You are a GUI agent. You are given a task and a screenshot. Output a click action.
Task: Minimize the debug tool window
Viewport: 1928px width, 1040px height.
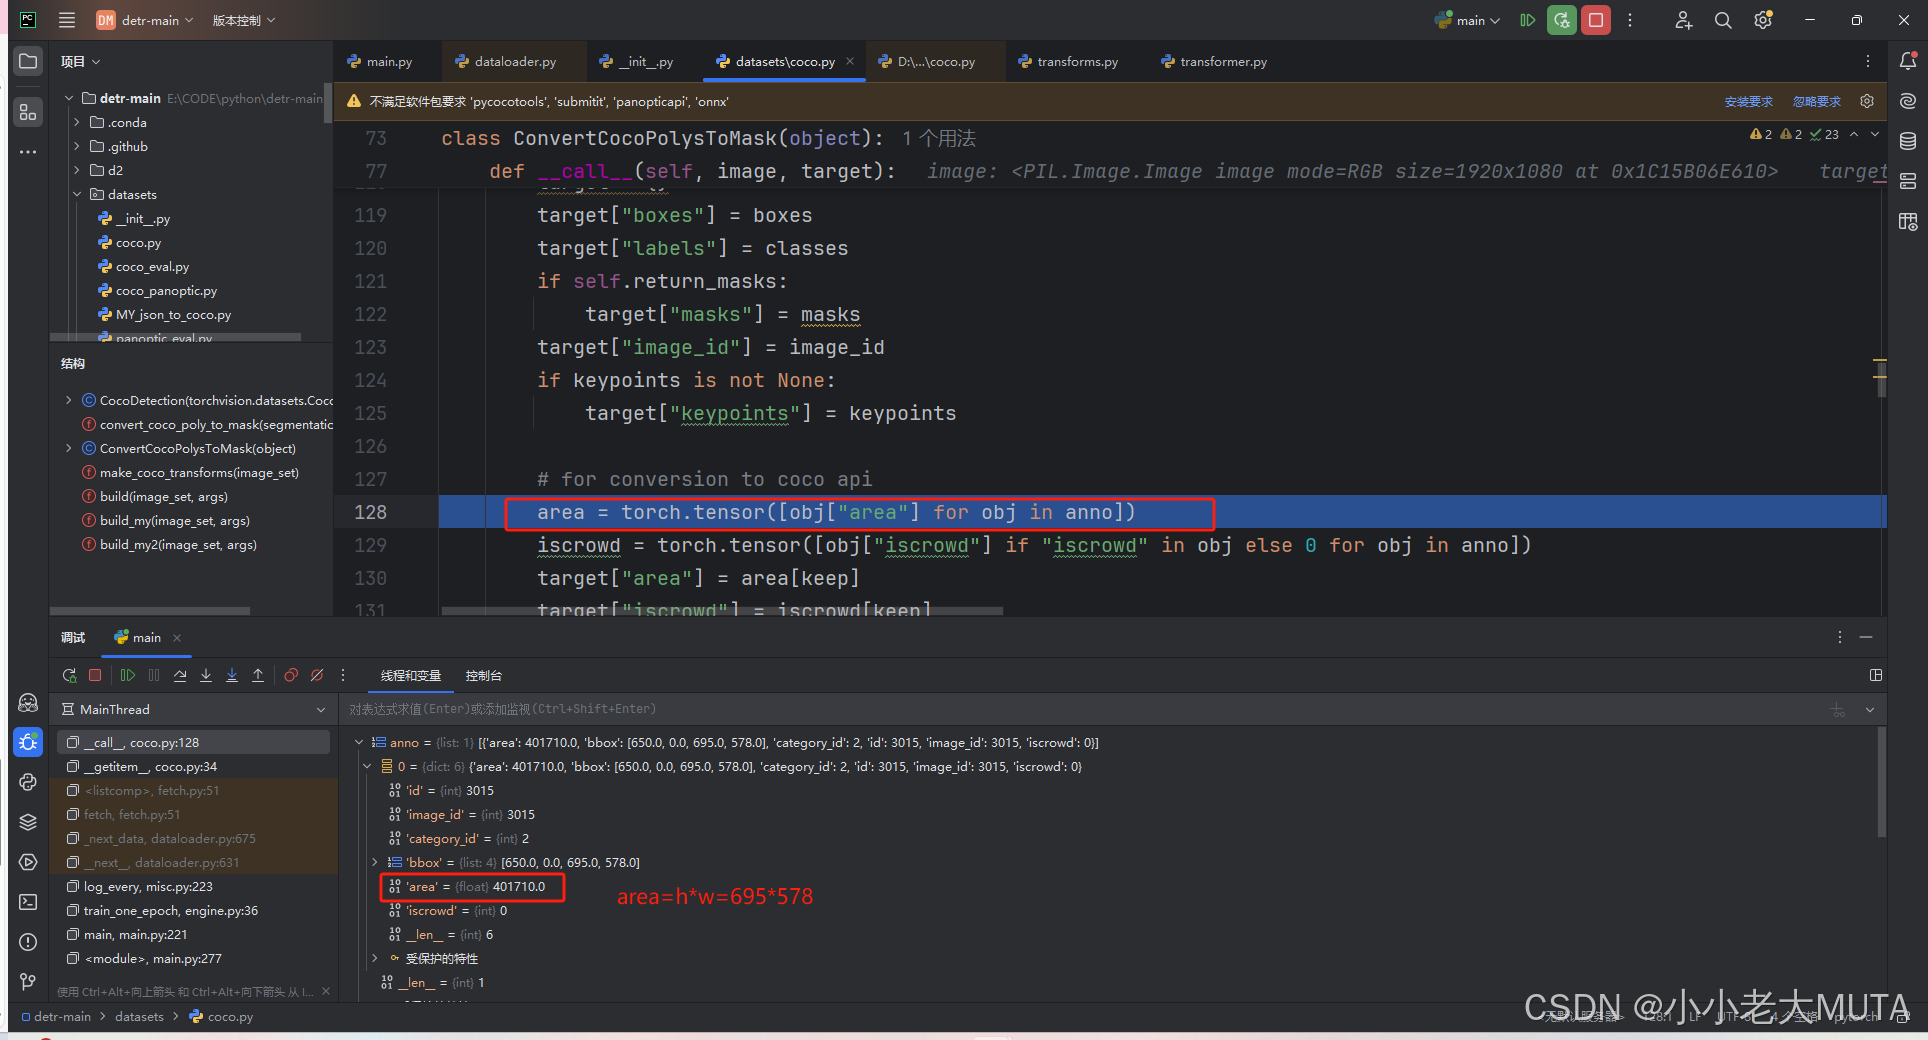click(1866, 637)
